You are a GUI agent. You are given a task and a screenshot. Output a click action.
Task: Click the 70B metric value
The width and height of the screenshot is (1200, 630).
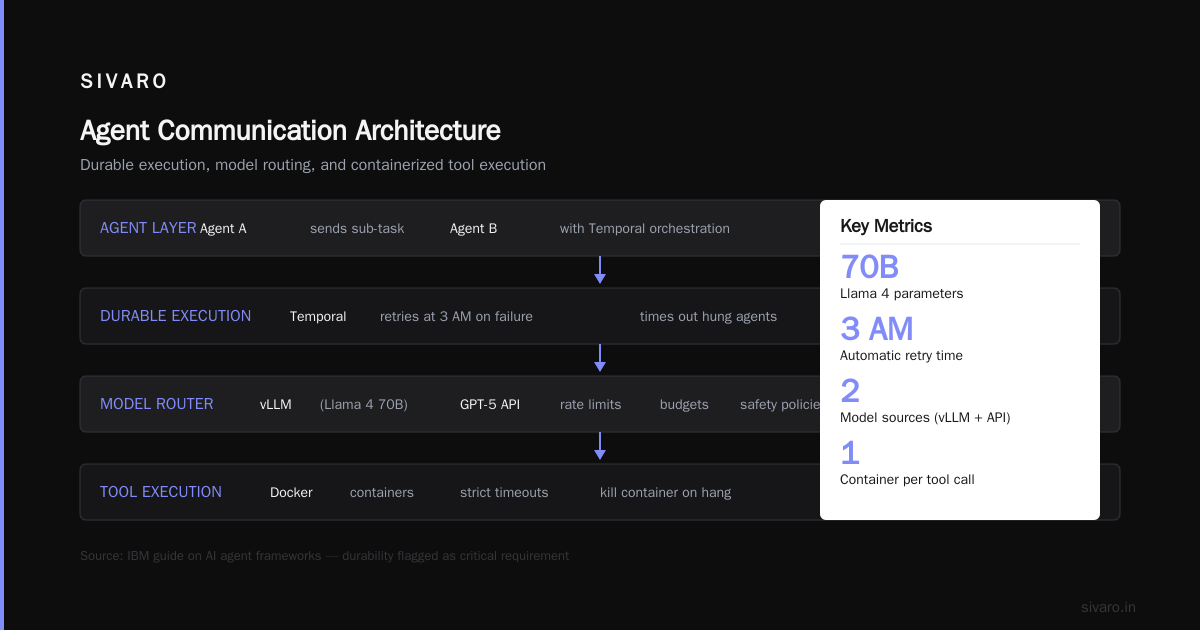[870, 267]
